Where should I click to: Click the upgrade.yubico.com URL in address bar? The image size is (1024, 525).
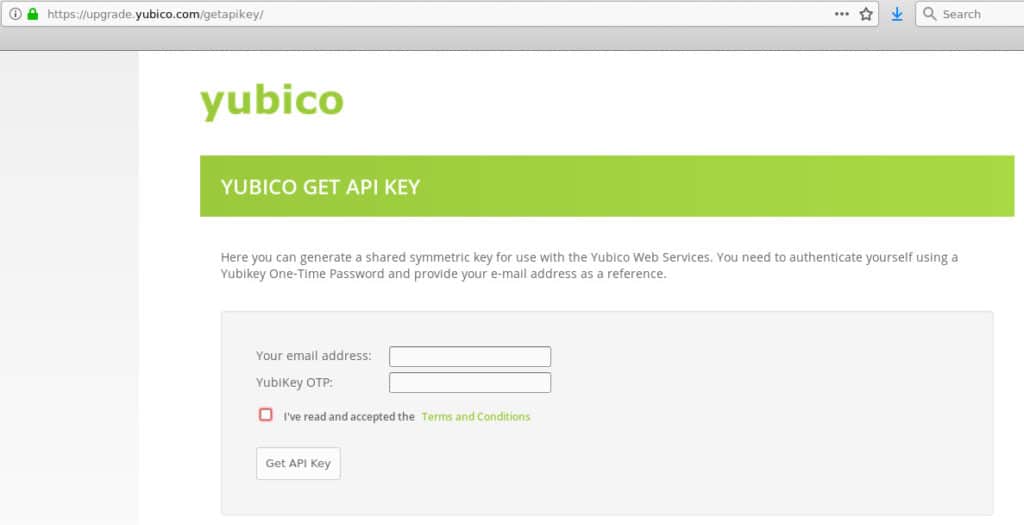point(155,14)
